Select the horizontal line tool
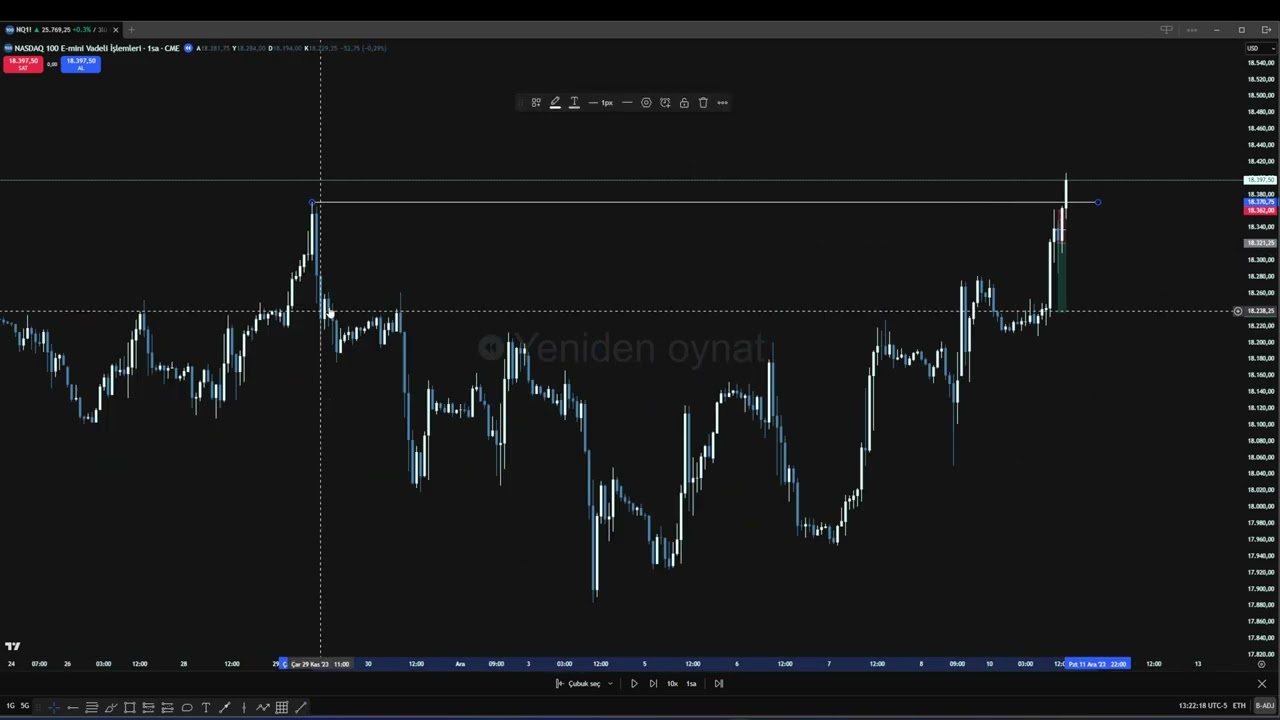The height and width of the screenshot is (720, 1280). pyautogui.click(x=73, y=708)
